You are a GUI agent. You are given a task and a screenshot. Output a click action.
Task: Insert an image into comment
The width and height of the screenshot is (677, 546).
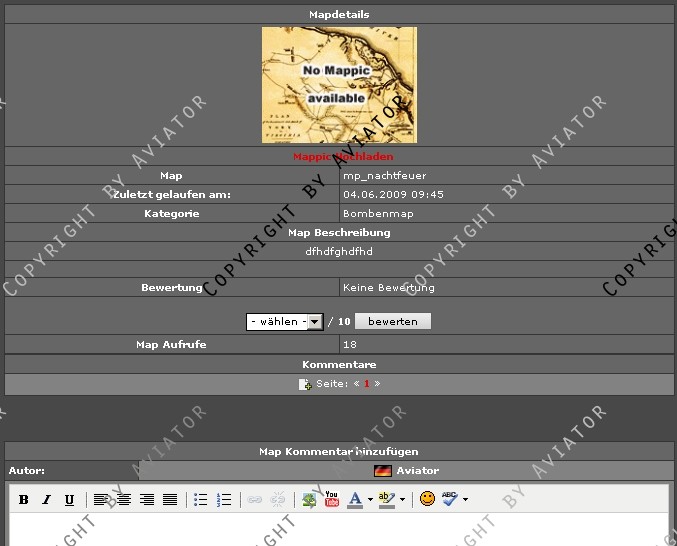[x=310, y=499]
